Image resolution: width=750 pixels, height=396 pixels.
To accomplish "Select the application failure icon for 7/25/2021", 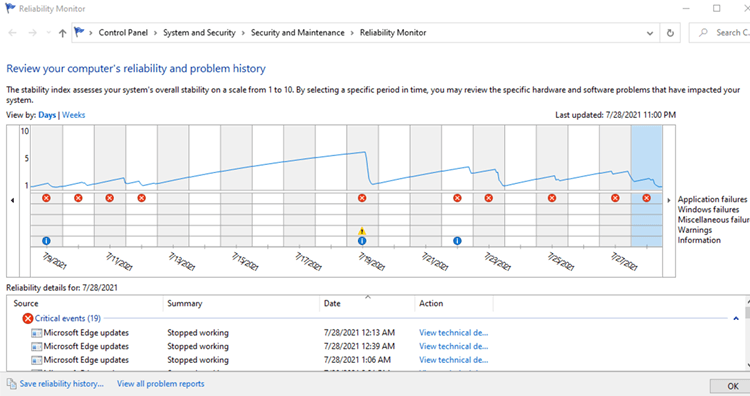I will (x=552, y=198).
